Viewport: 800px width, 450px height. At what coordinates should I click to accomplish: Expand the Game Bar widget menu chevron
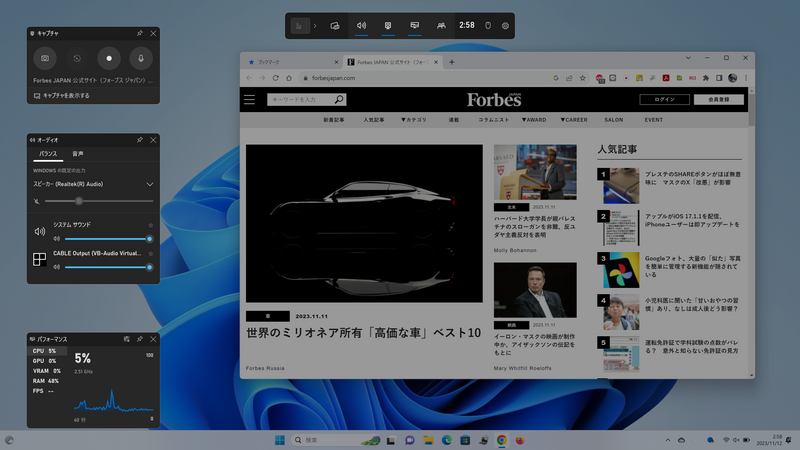pos(315,25)
